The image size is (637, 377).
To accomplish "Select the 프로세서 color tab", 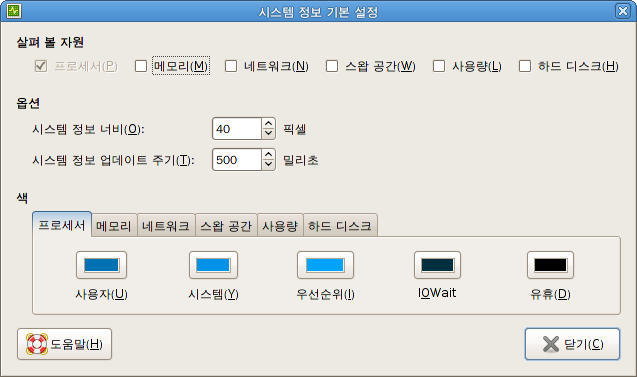I will pyautogui.click(x=62, y=225).
